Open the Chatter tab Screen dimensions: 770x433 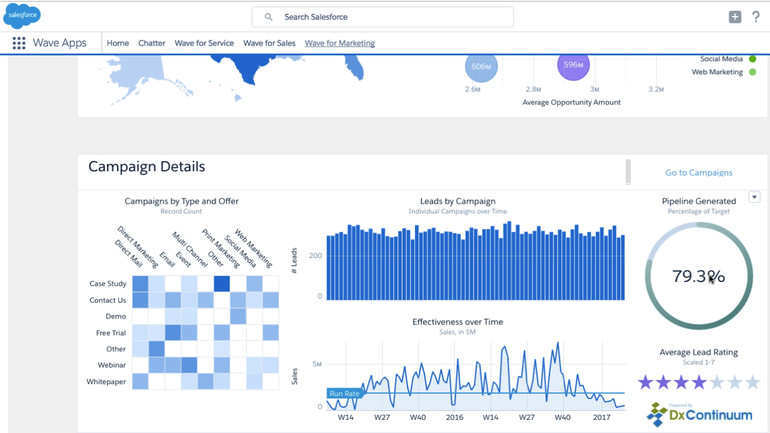[x=152, y=43]
